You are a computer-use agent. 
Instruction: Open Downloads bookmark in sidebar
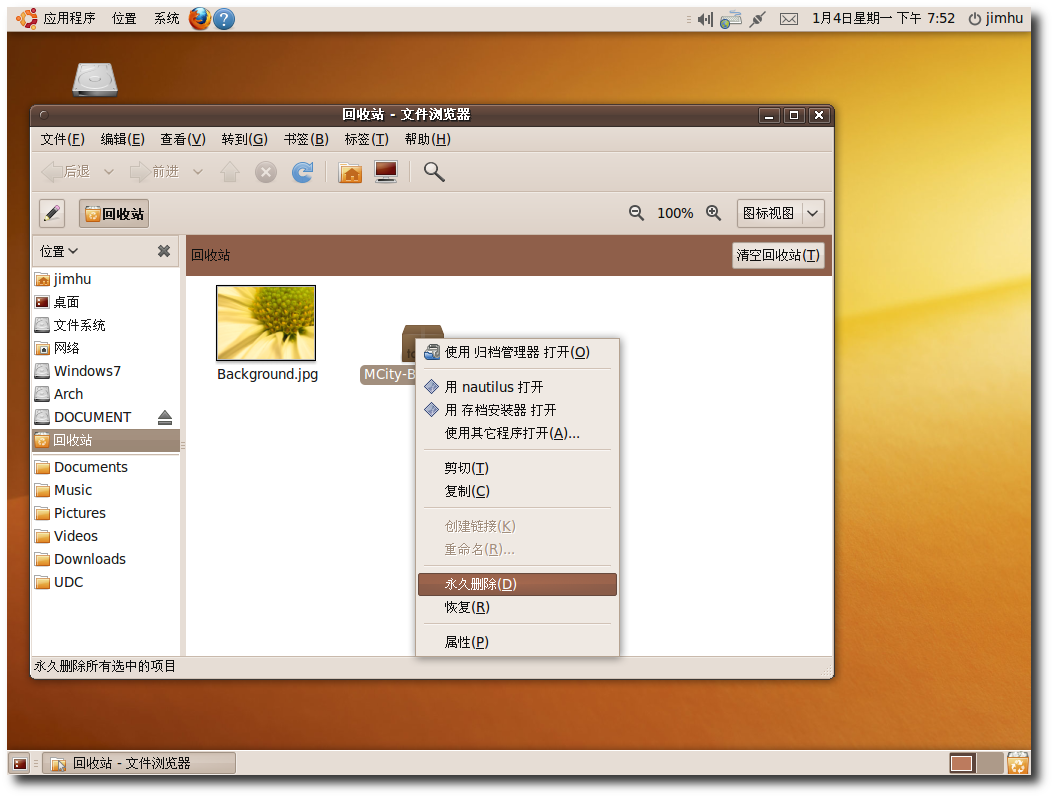[106, 560]
